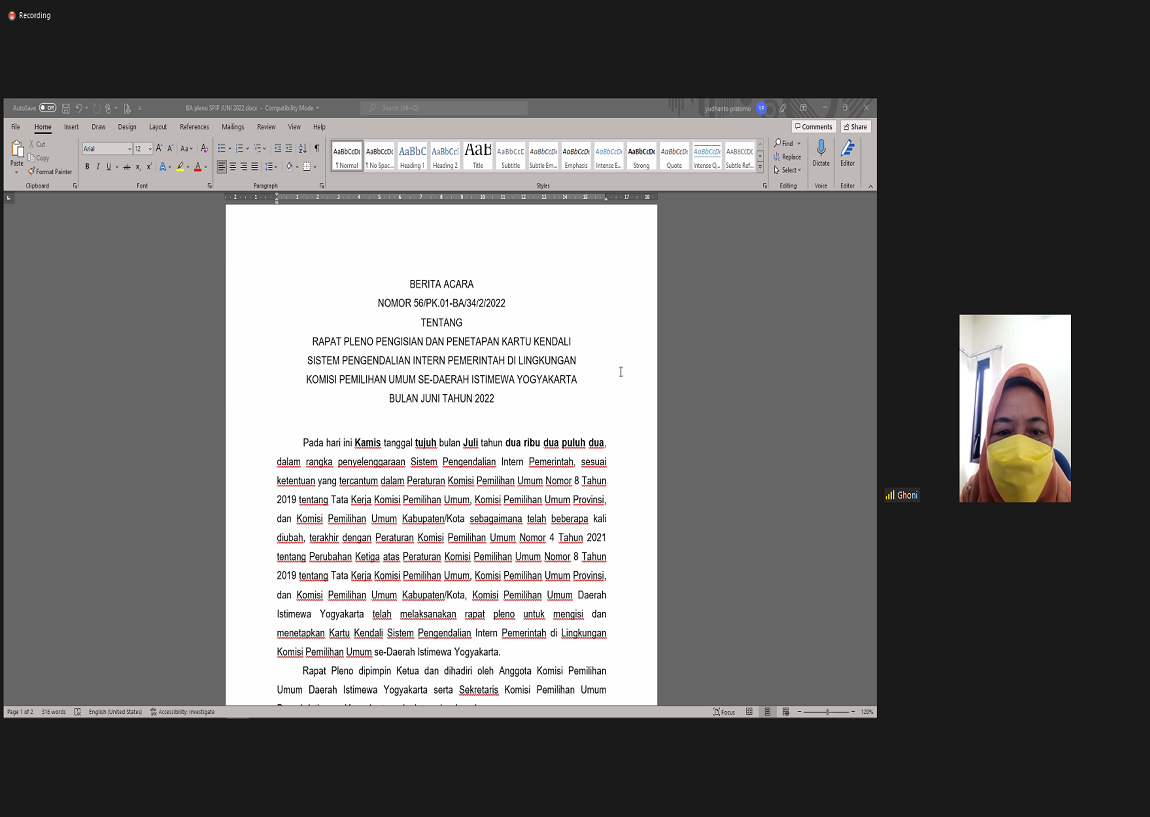Click the Justify alignment icon

click(x=255, y=167)
